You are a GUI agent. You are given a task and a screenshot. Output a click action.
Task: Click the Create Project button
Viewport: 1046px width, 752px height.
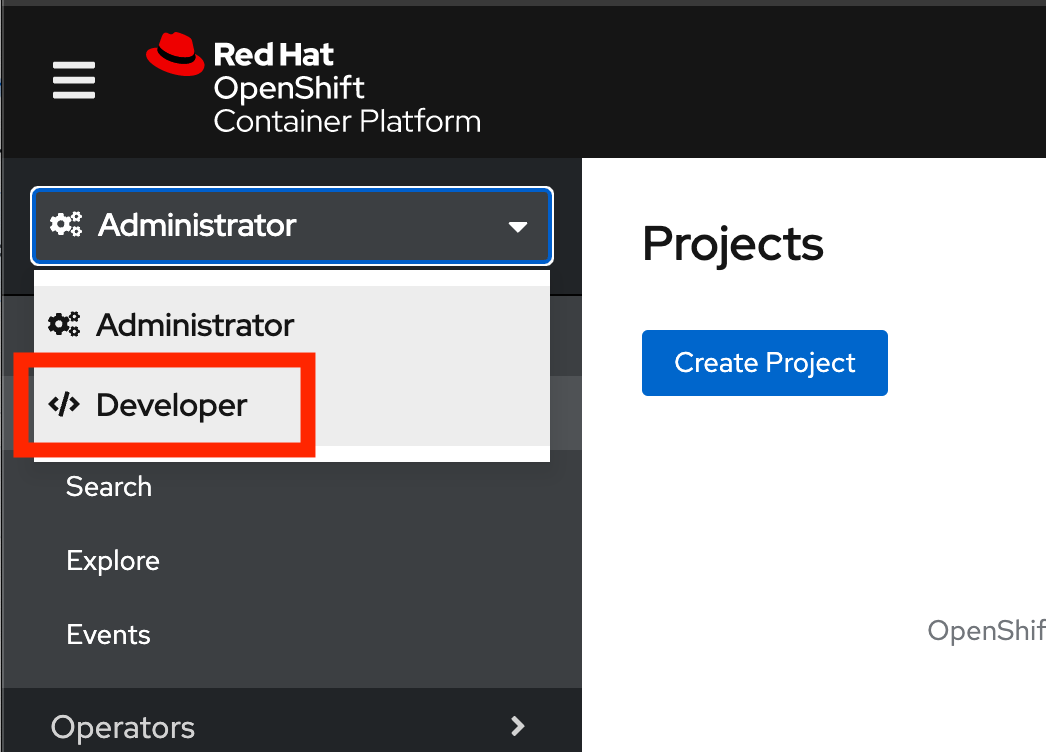[764, 363]
